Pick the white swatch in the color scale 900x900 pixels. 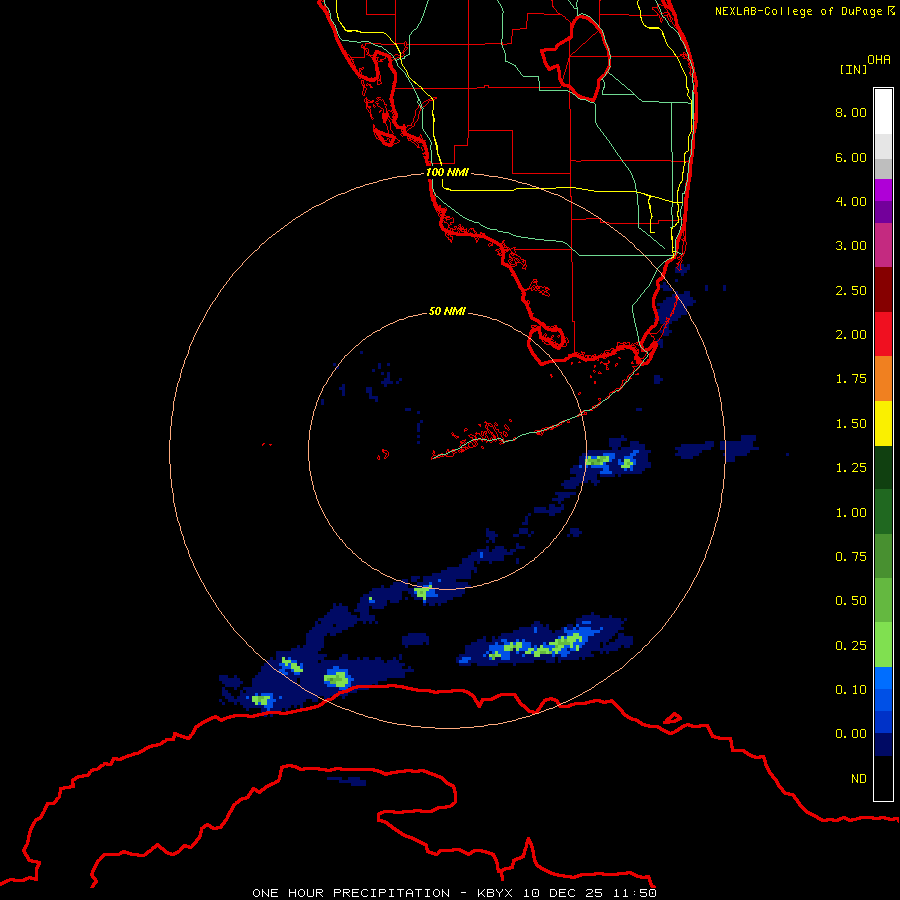(883, 111)
